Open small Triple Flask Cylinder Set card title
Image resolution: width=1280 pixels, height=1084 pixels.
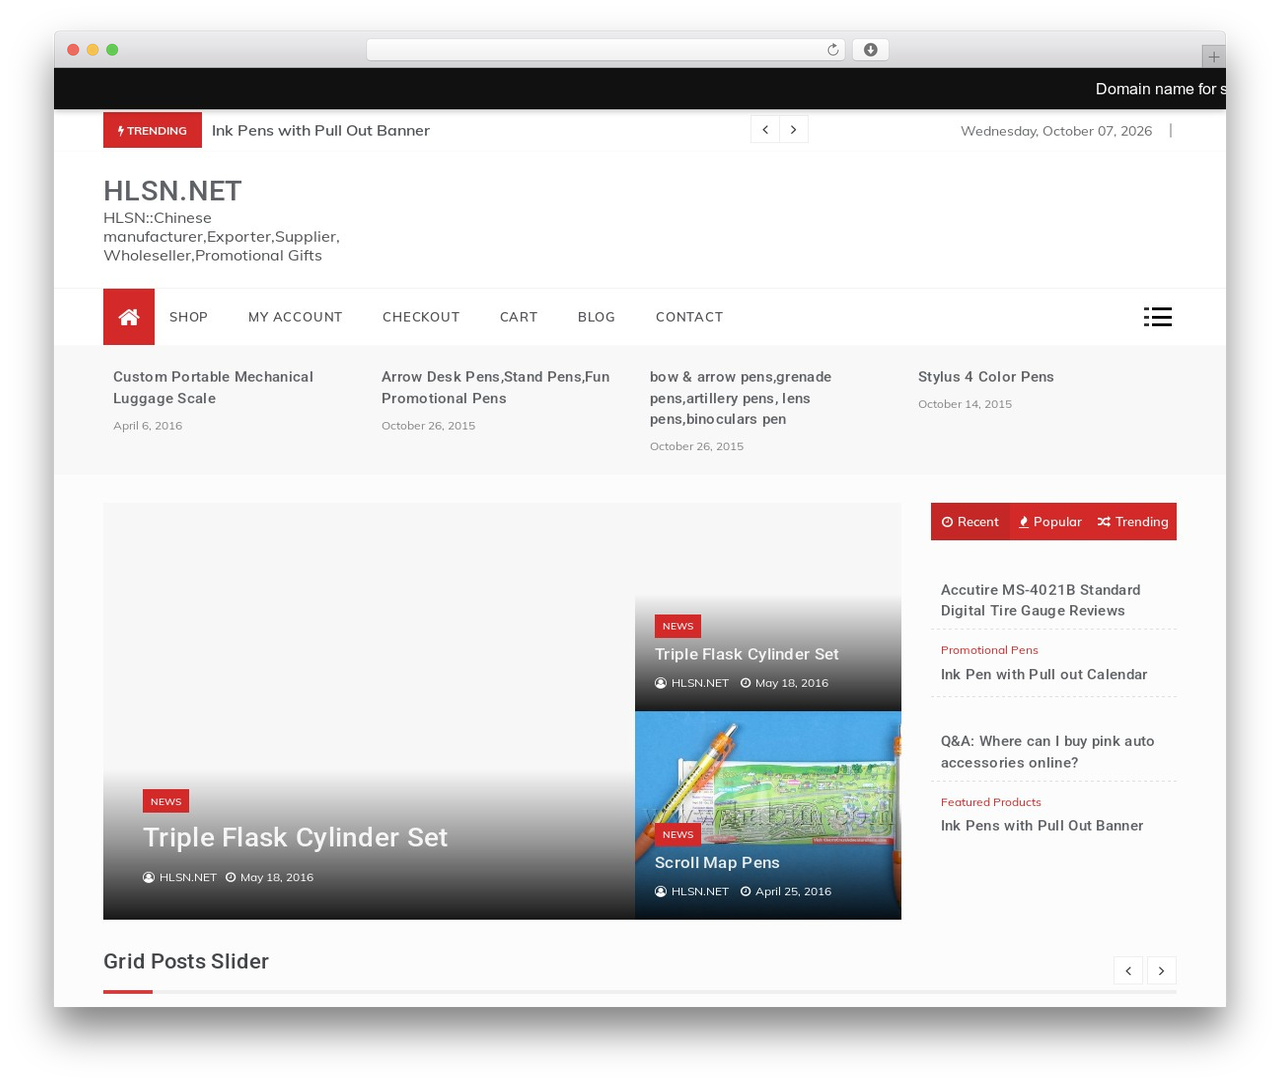pyautogui.click(x=747, y=654)
